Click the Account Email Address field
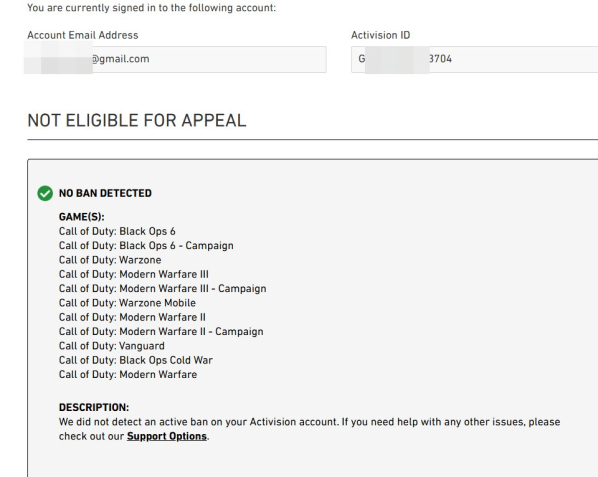This screenshot has width=598, height=477. (177, 59)
